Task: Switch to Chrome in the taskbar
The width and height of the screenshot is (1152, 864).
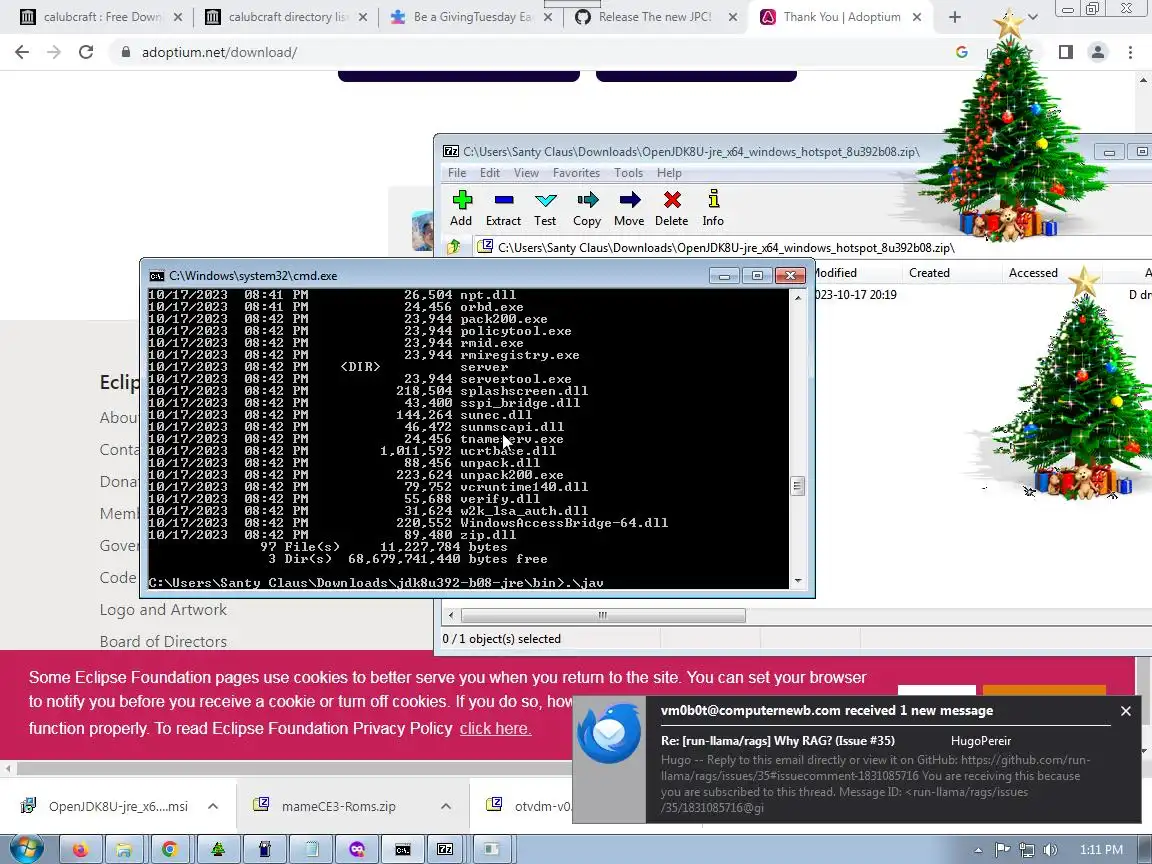Action: [170, 849]
